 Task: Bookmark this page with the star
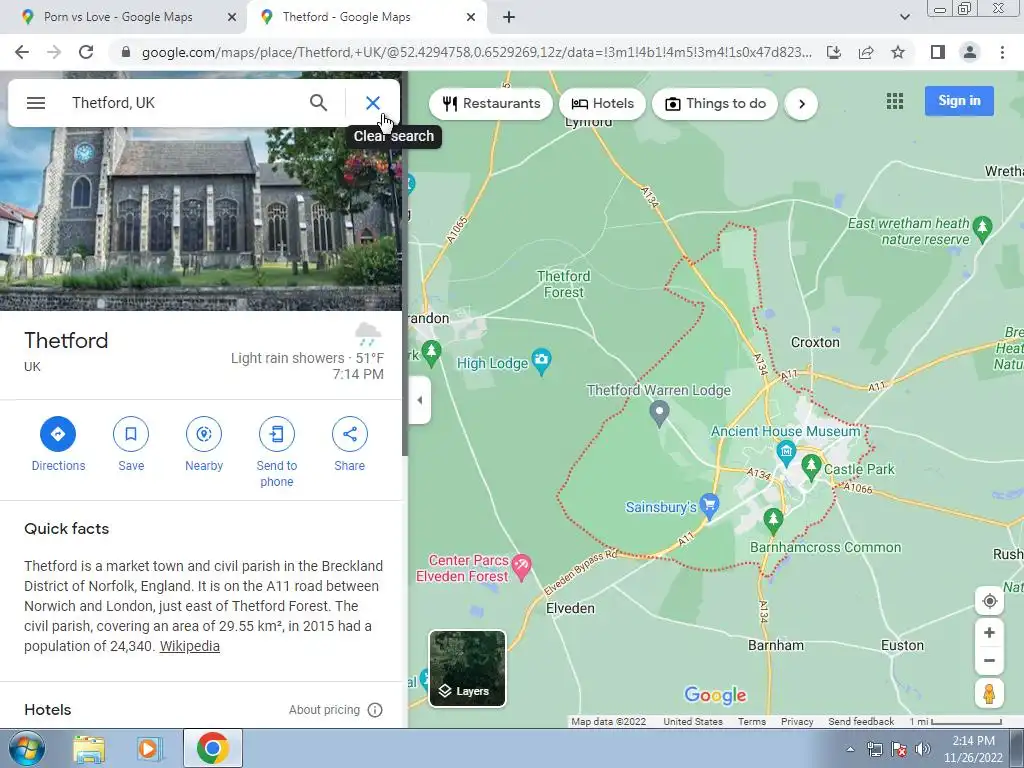coord(898,52)
